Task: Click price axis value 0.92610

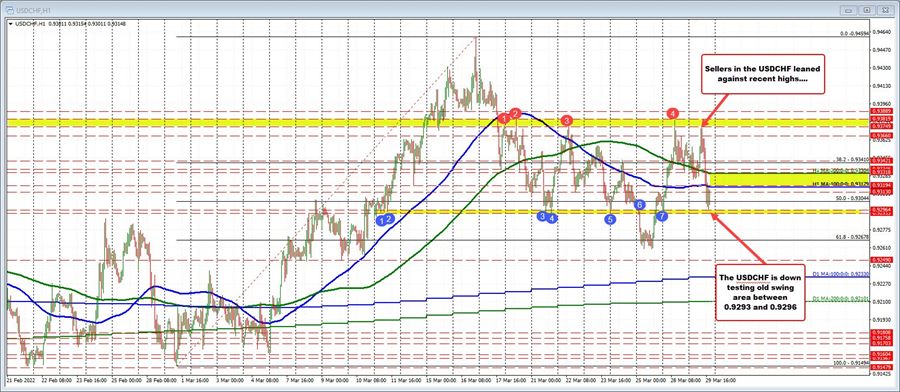Action: (881, 247)
